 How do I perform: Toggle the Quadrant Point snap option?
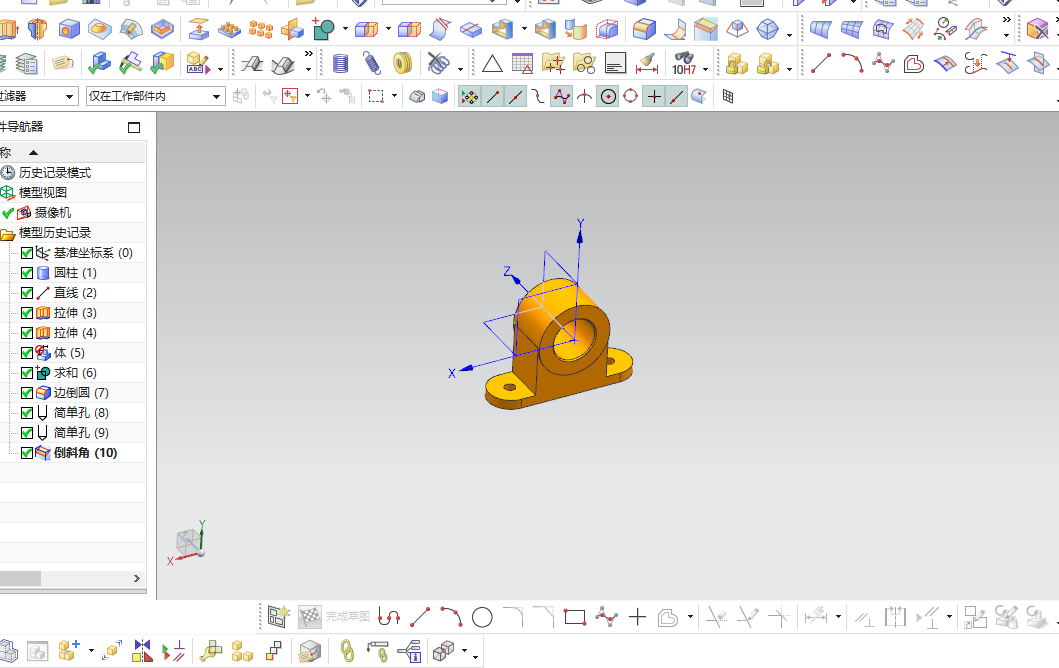click(631, 97)
